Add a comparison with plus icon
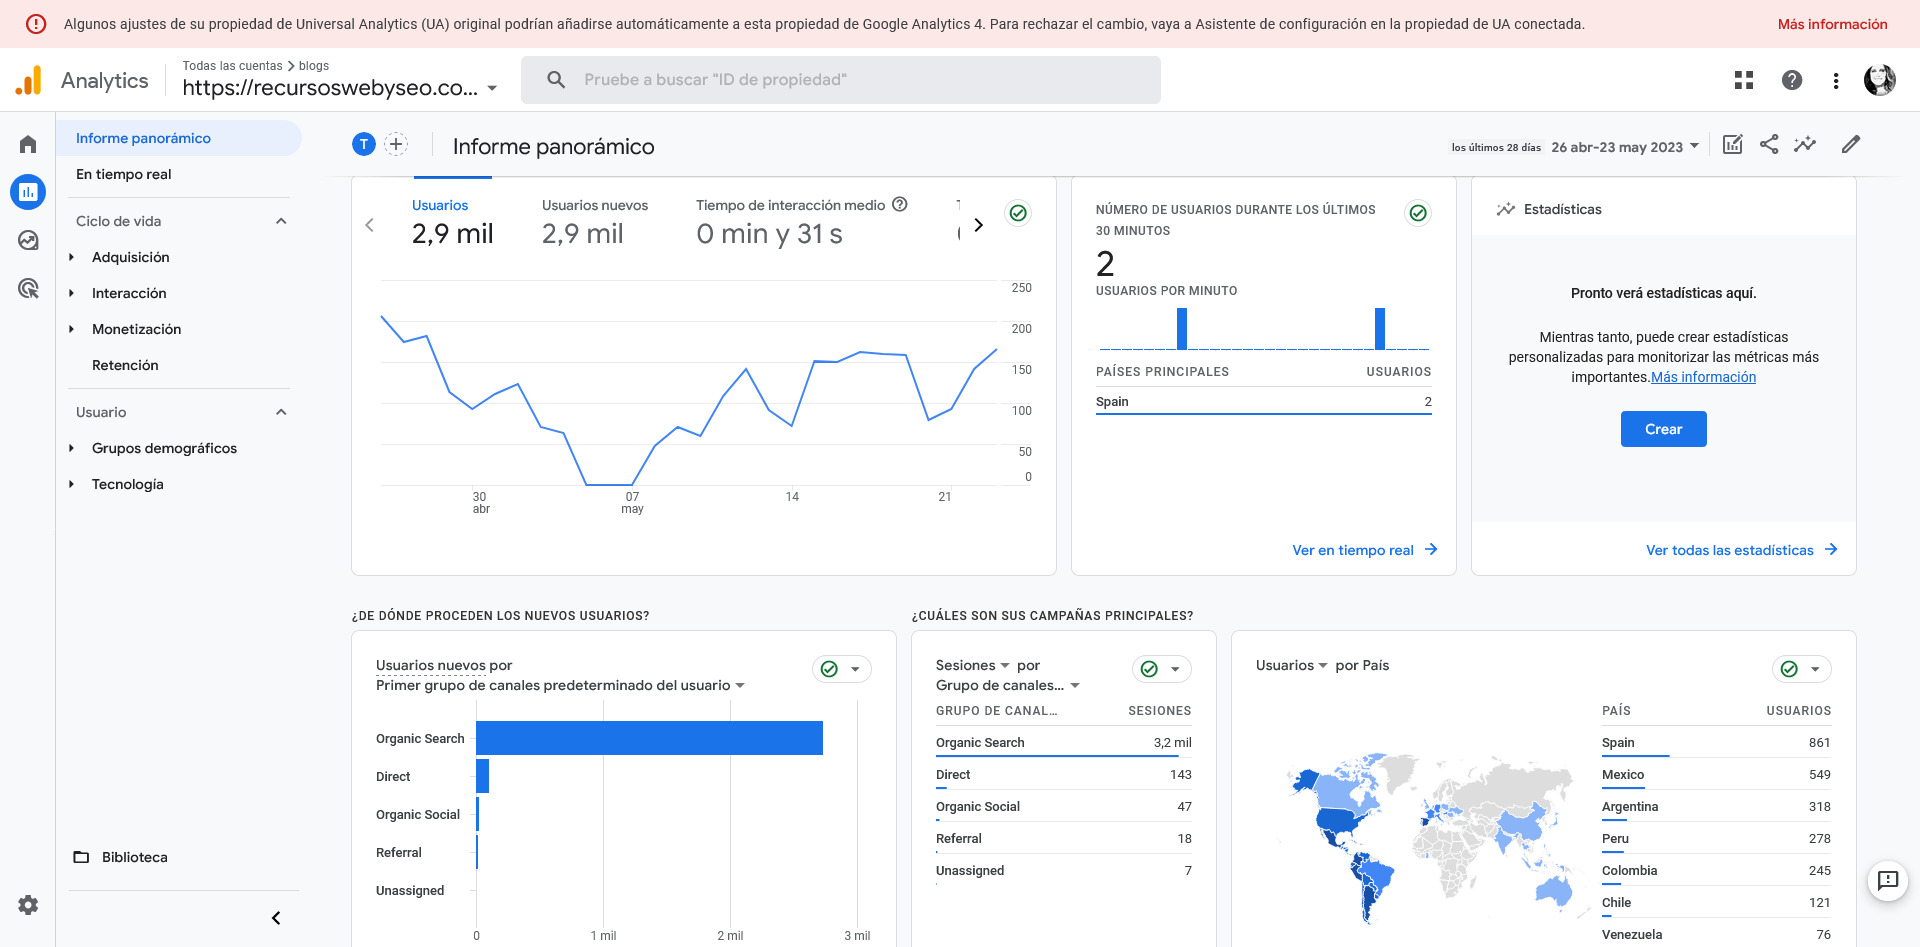Screen dimensions: 1920x947 point(396,144)
